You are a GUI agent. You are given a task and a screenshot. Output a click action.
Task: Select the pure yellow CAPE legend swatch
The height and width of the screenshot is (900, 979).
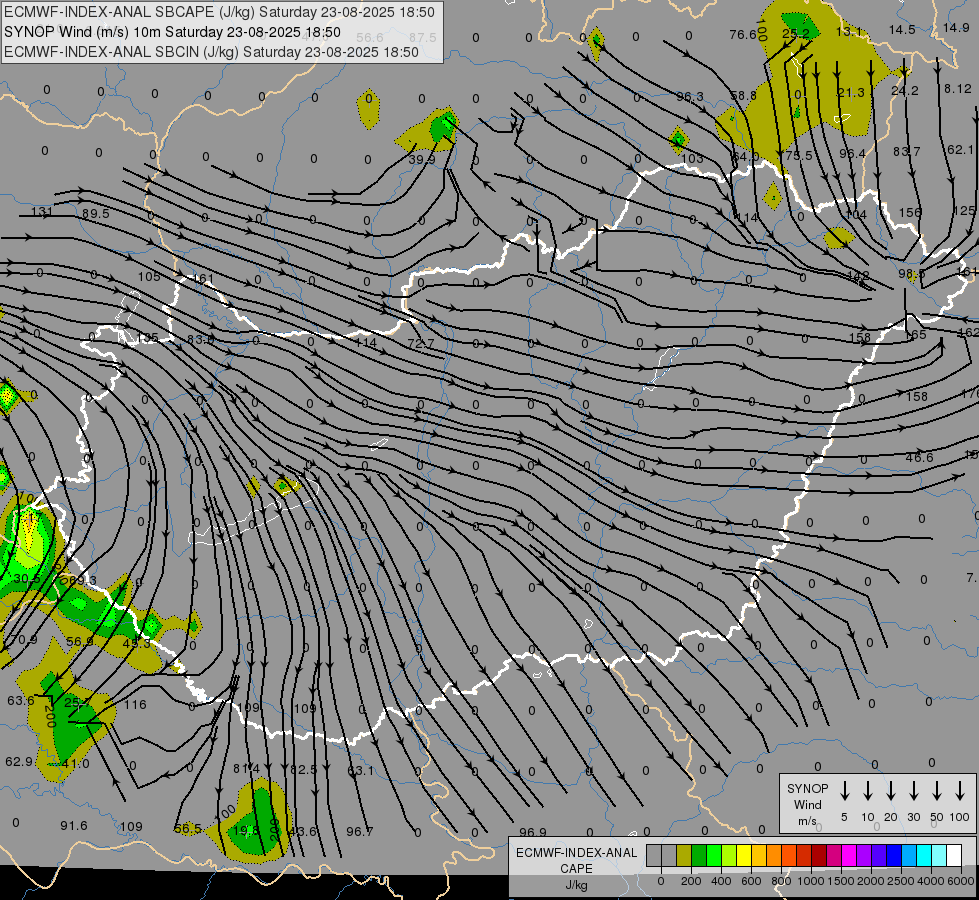(744, 856)
